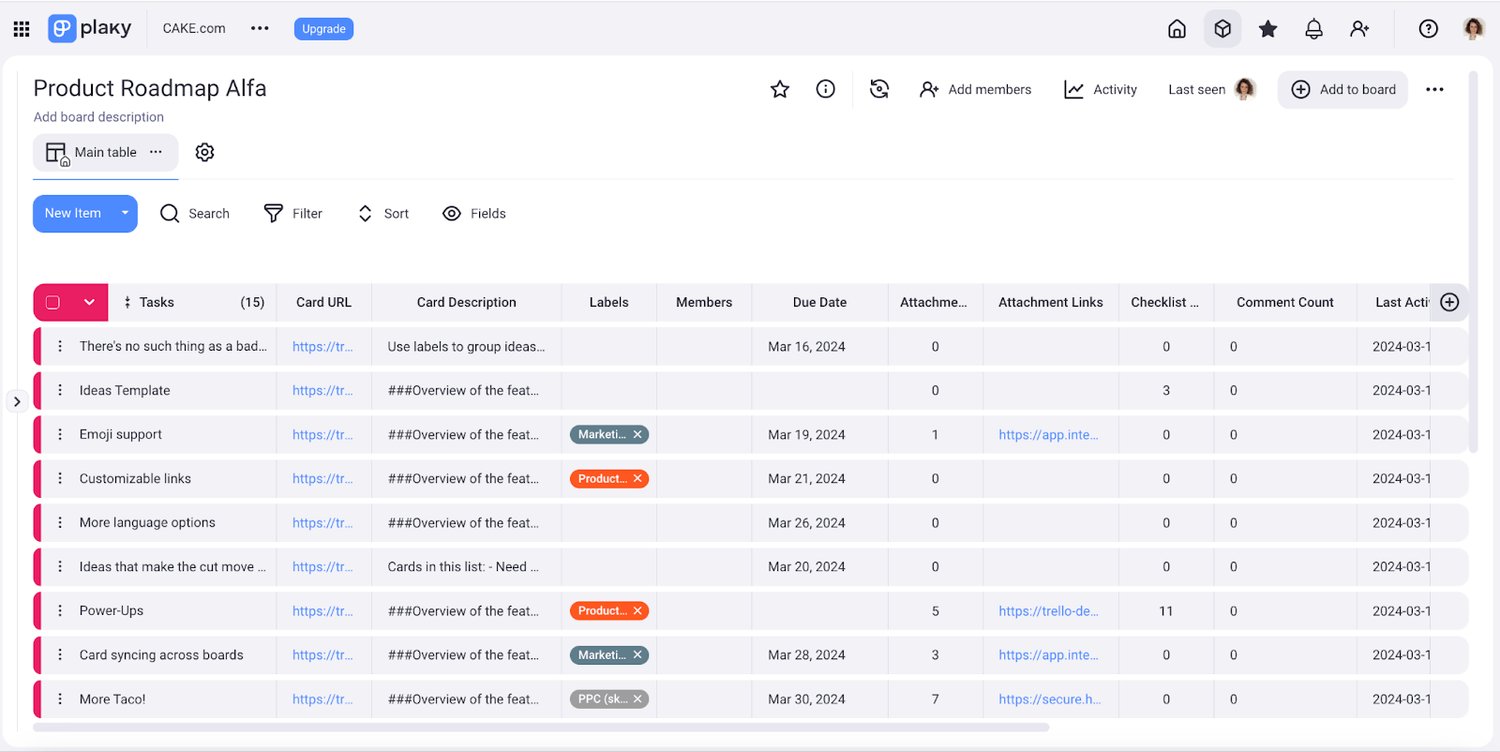This screenshot has width=1500, height=752.
Task: Expand the left sidebar arrow
Action: pyautogui.click(x=17, y=401)
